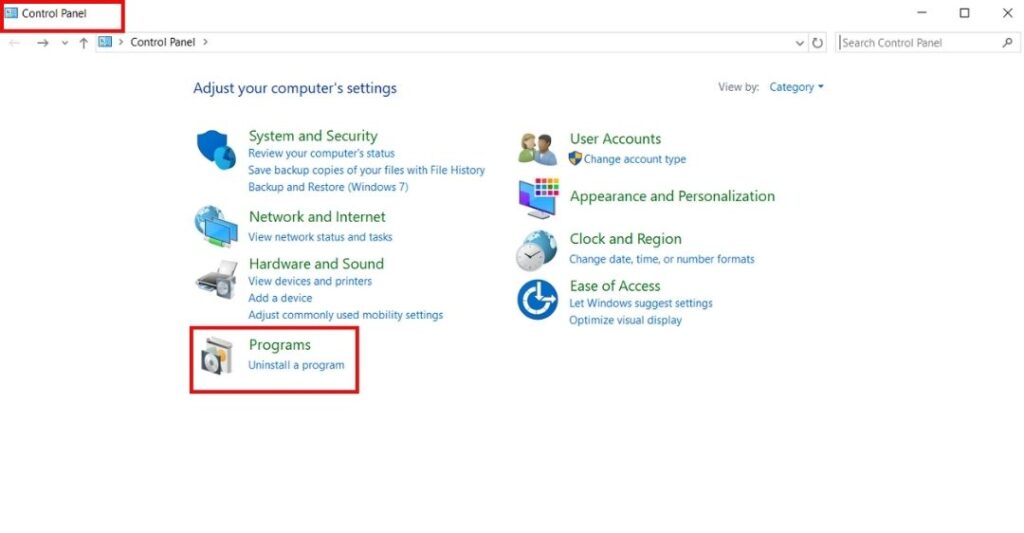
Task: Select Backup and Restore (Windows 7)
Action: [328, 187]
